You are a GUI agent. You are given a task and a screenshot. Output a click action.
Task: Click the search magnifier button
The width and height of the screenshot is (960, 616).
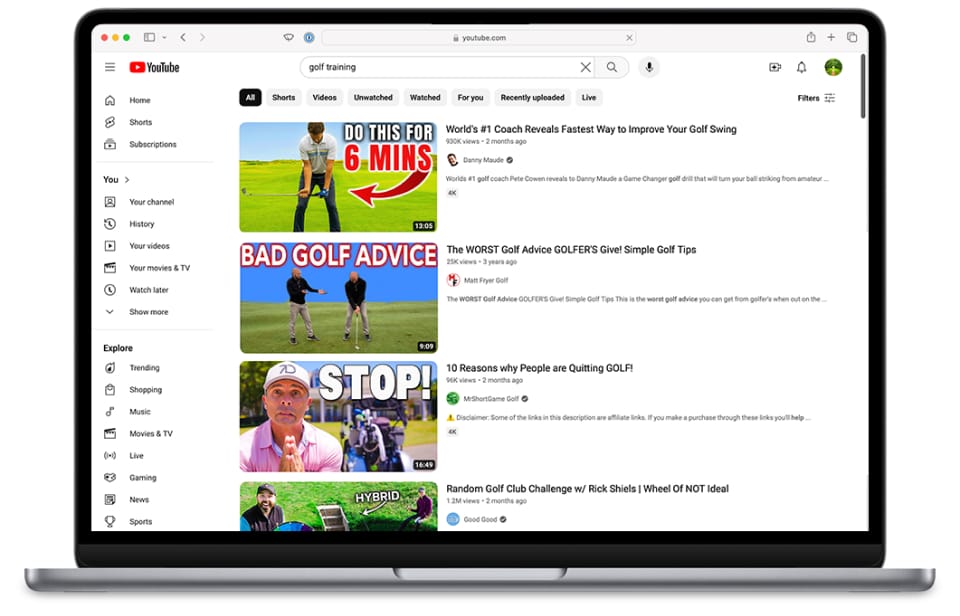612,67
